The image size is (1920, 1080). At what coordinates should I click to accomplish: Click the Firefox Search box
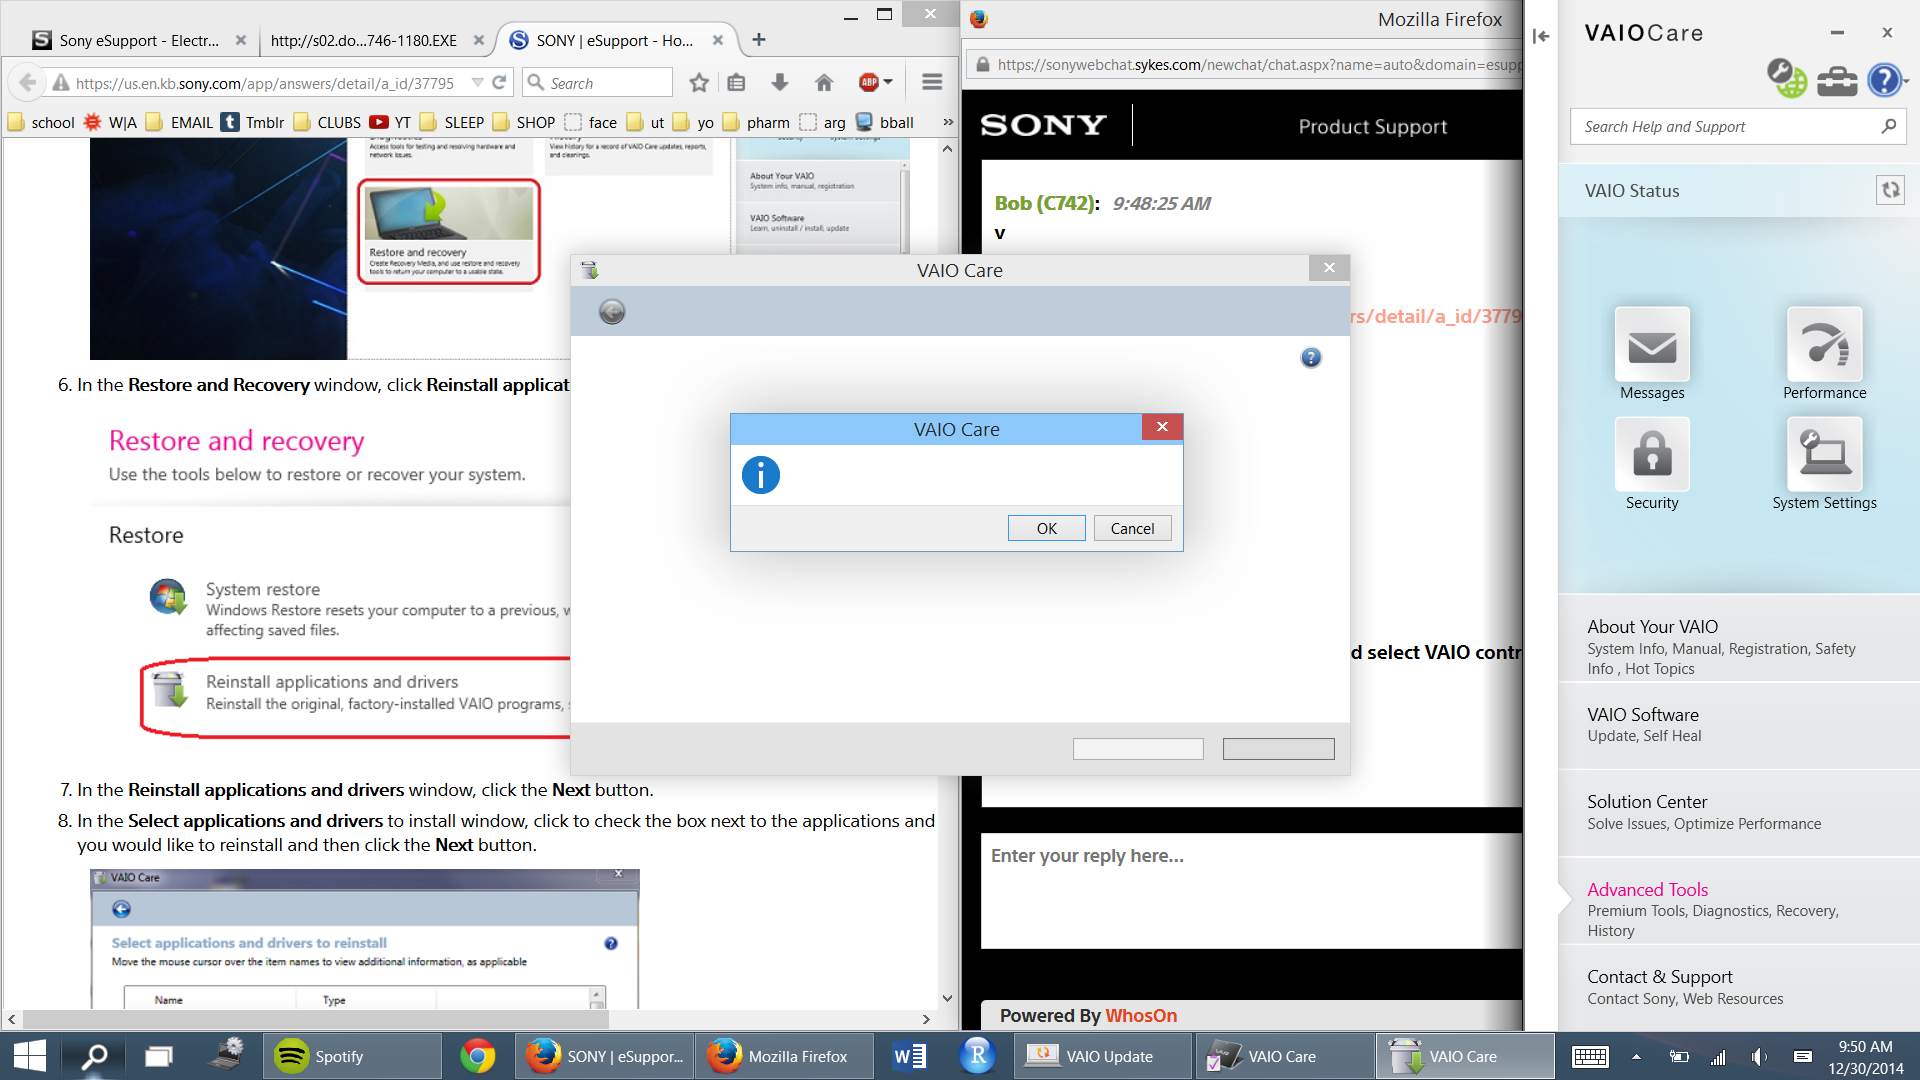tap(597, 83)
